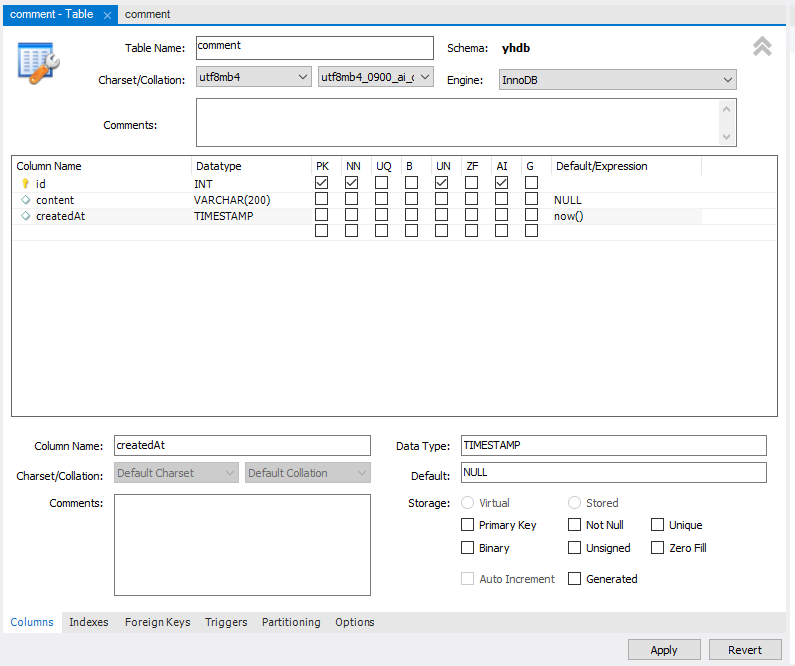Screen dimensions: 795x666
Task: Check the Binary option in the column details
Action: (x=467, y=547)
